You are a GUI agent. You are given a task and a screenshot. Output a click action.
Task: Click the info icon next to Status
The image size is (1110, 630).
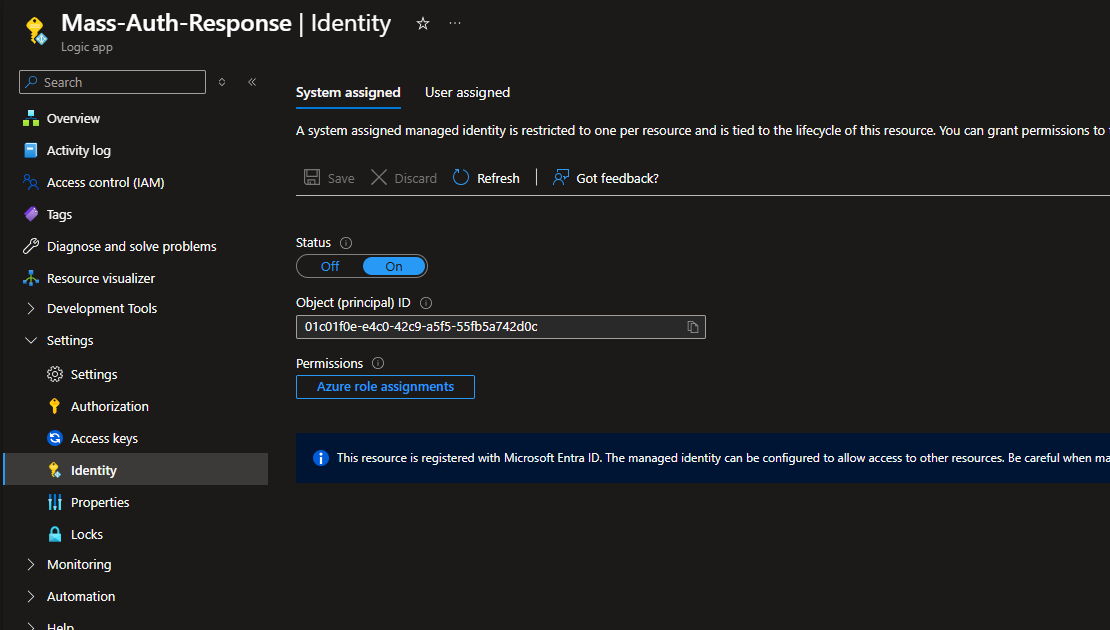(346, 243)
